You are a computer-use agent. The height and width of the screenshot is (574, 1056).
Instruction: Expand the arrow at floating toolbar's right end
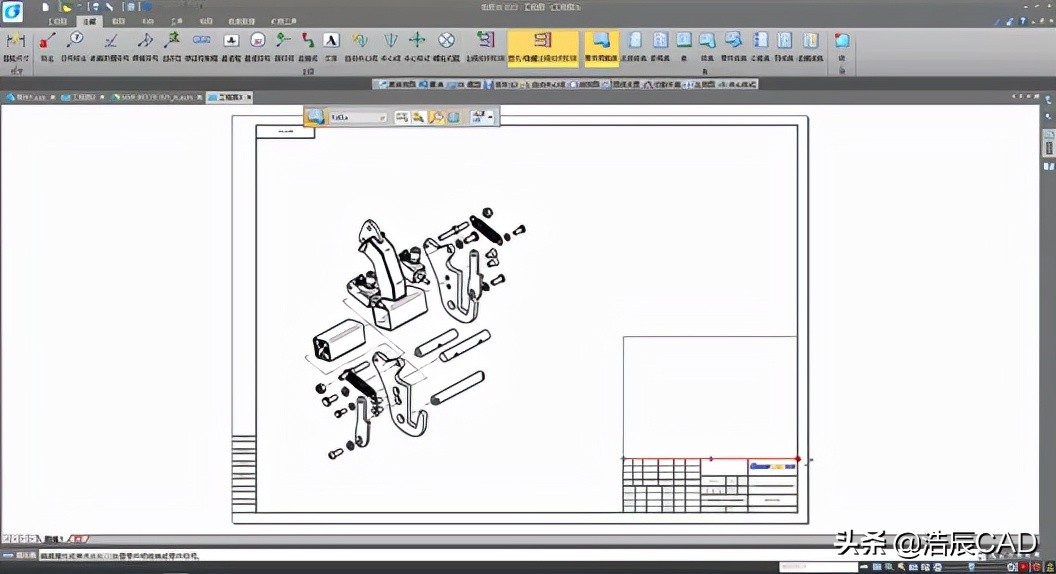point(491,118)
